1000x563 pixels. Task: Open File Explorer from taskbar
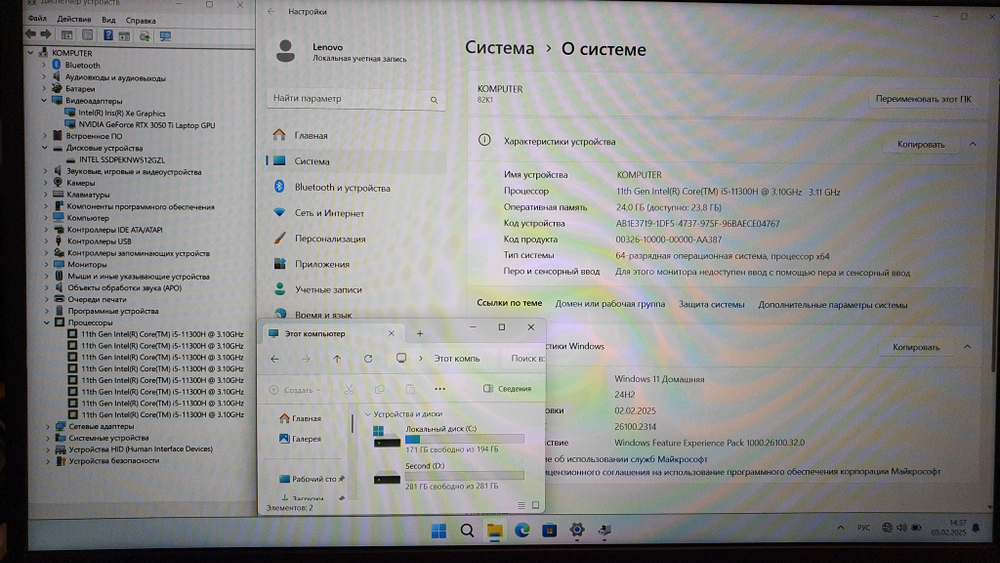495,530
